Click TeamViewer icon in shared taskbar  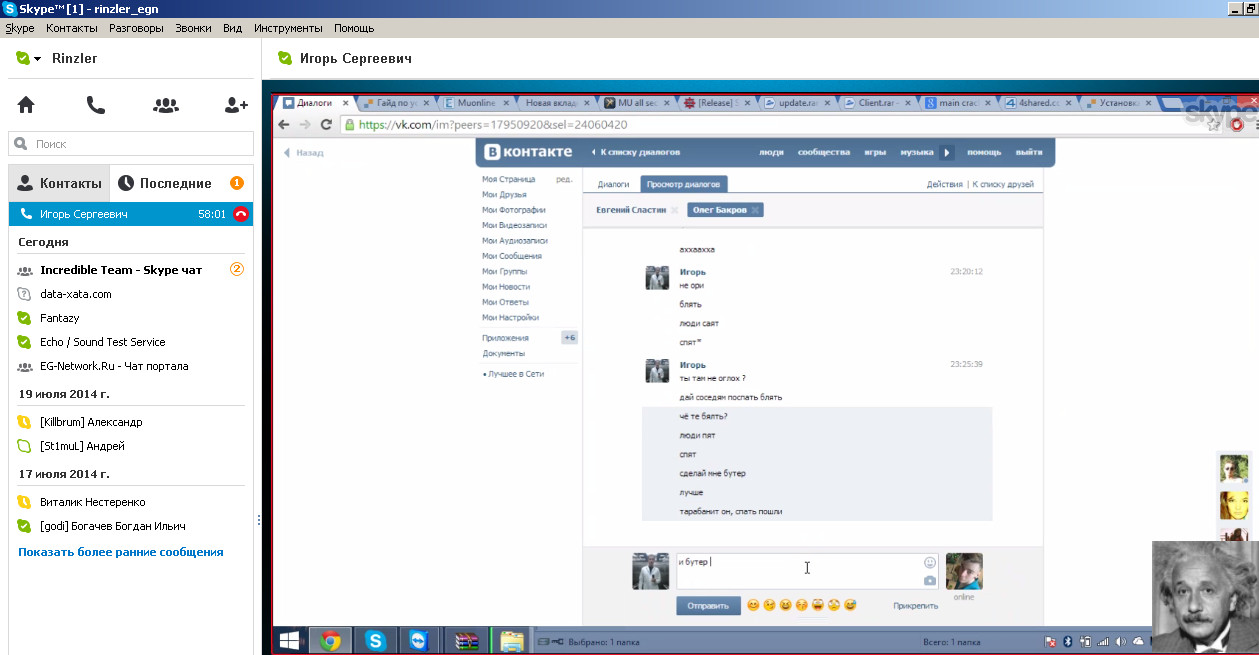pyautogui.click(x=418, y=641)
